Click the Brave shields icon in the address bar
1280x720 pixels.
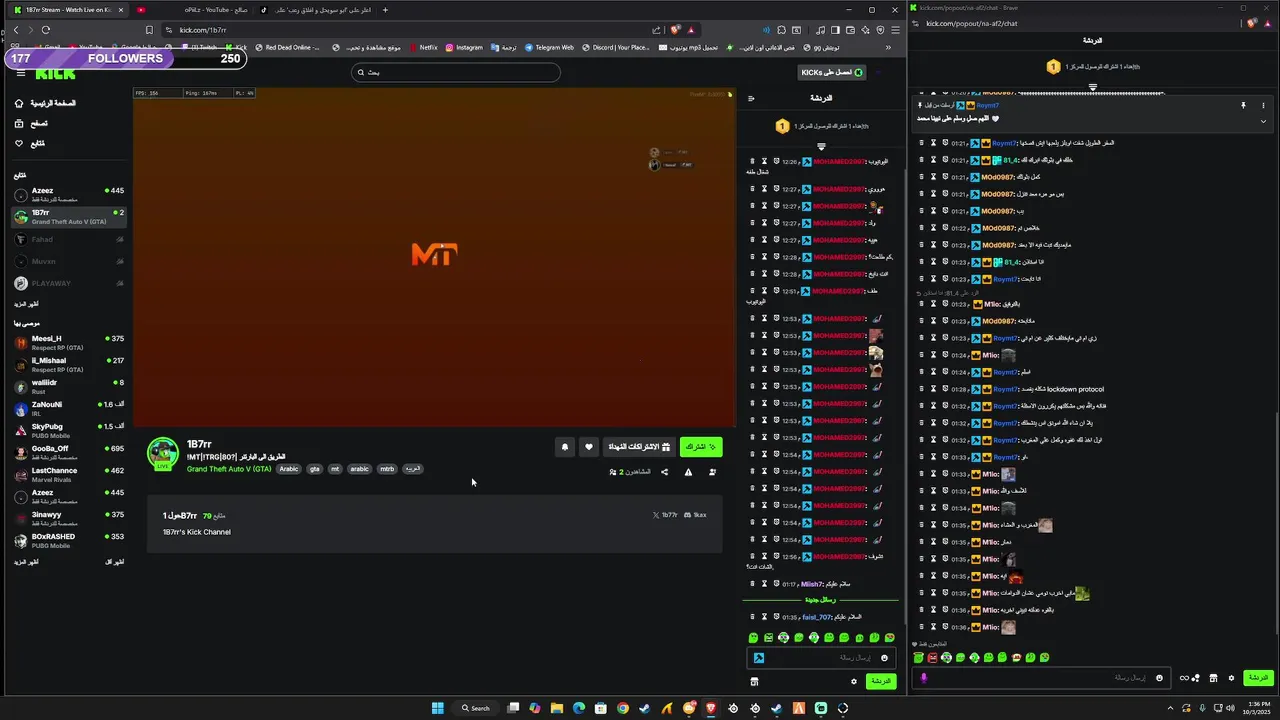[x=676, y=30]
